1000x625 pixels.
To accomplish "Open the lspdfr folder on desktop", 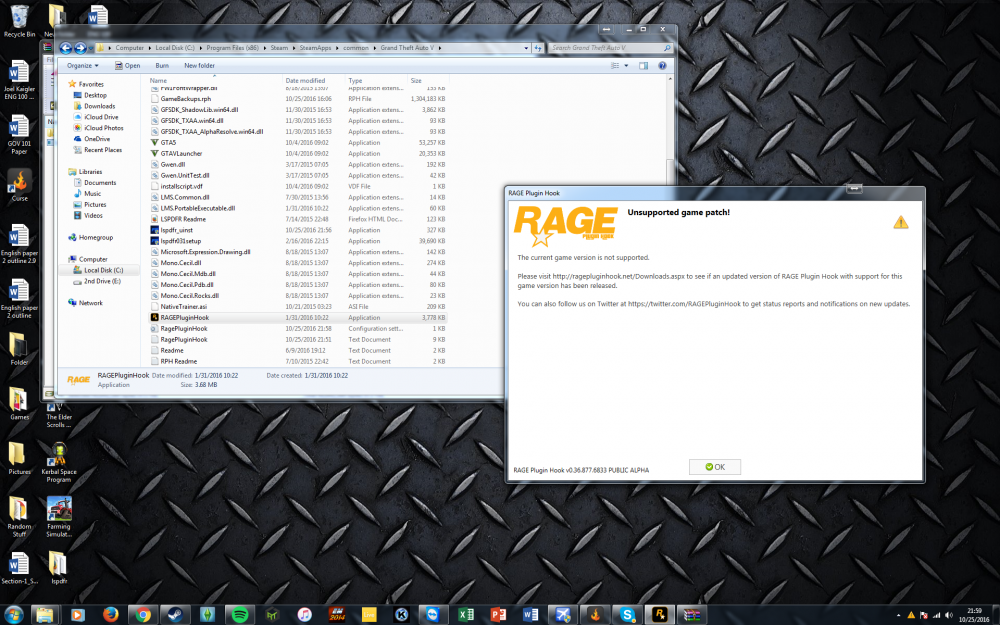I will (x=59, y=568).
